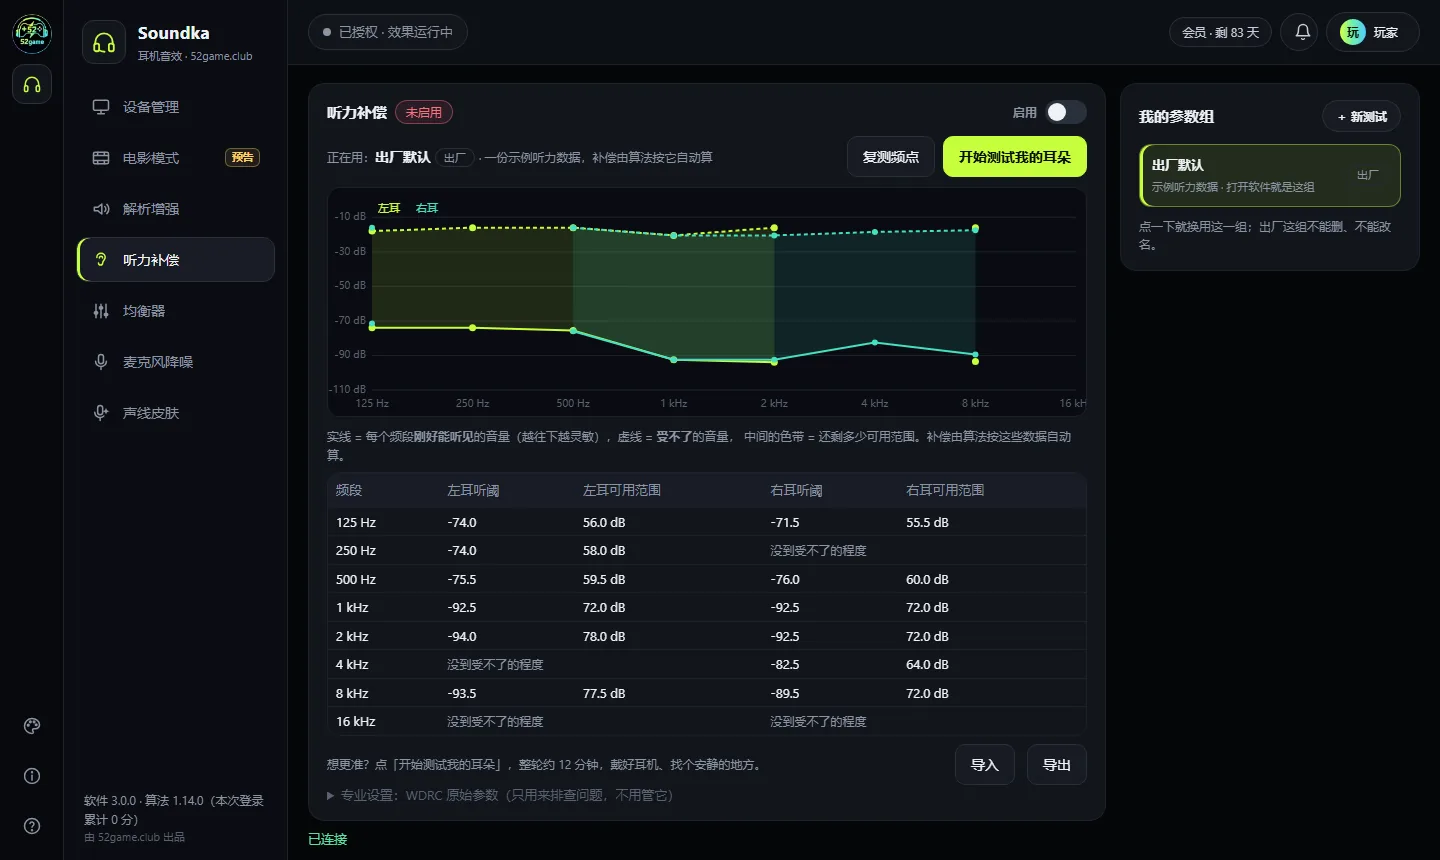This screenshot has width=1440, height=860.
Task: Click the 78.0 dB cell in 2 kHz row
Action: point(604,636)
